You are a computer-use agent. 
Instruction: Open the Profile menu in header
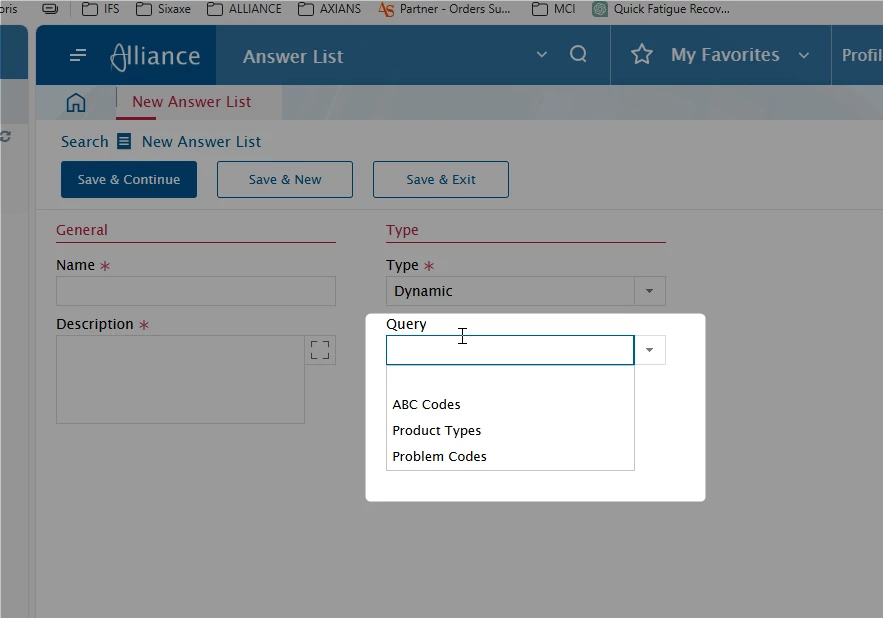click(862, 55)
